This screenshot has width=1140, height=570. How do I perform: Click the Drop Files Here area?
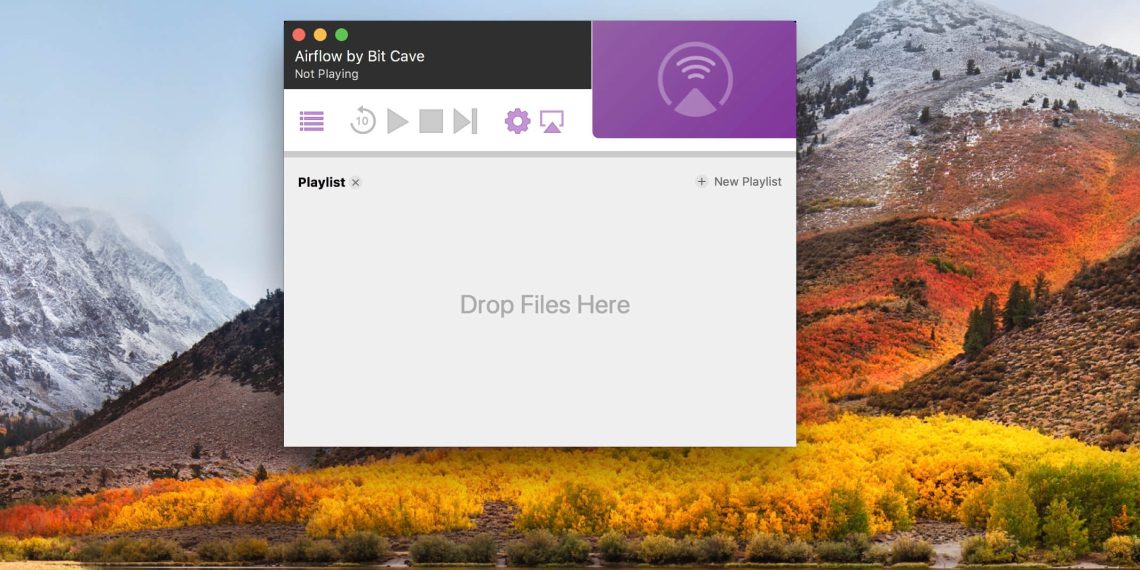(x=545, y=305)
